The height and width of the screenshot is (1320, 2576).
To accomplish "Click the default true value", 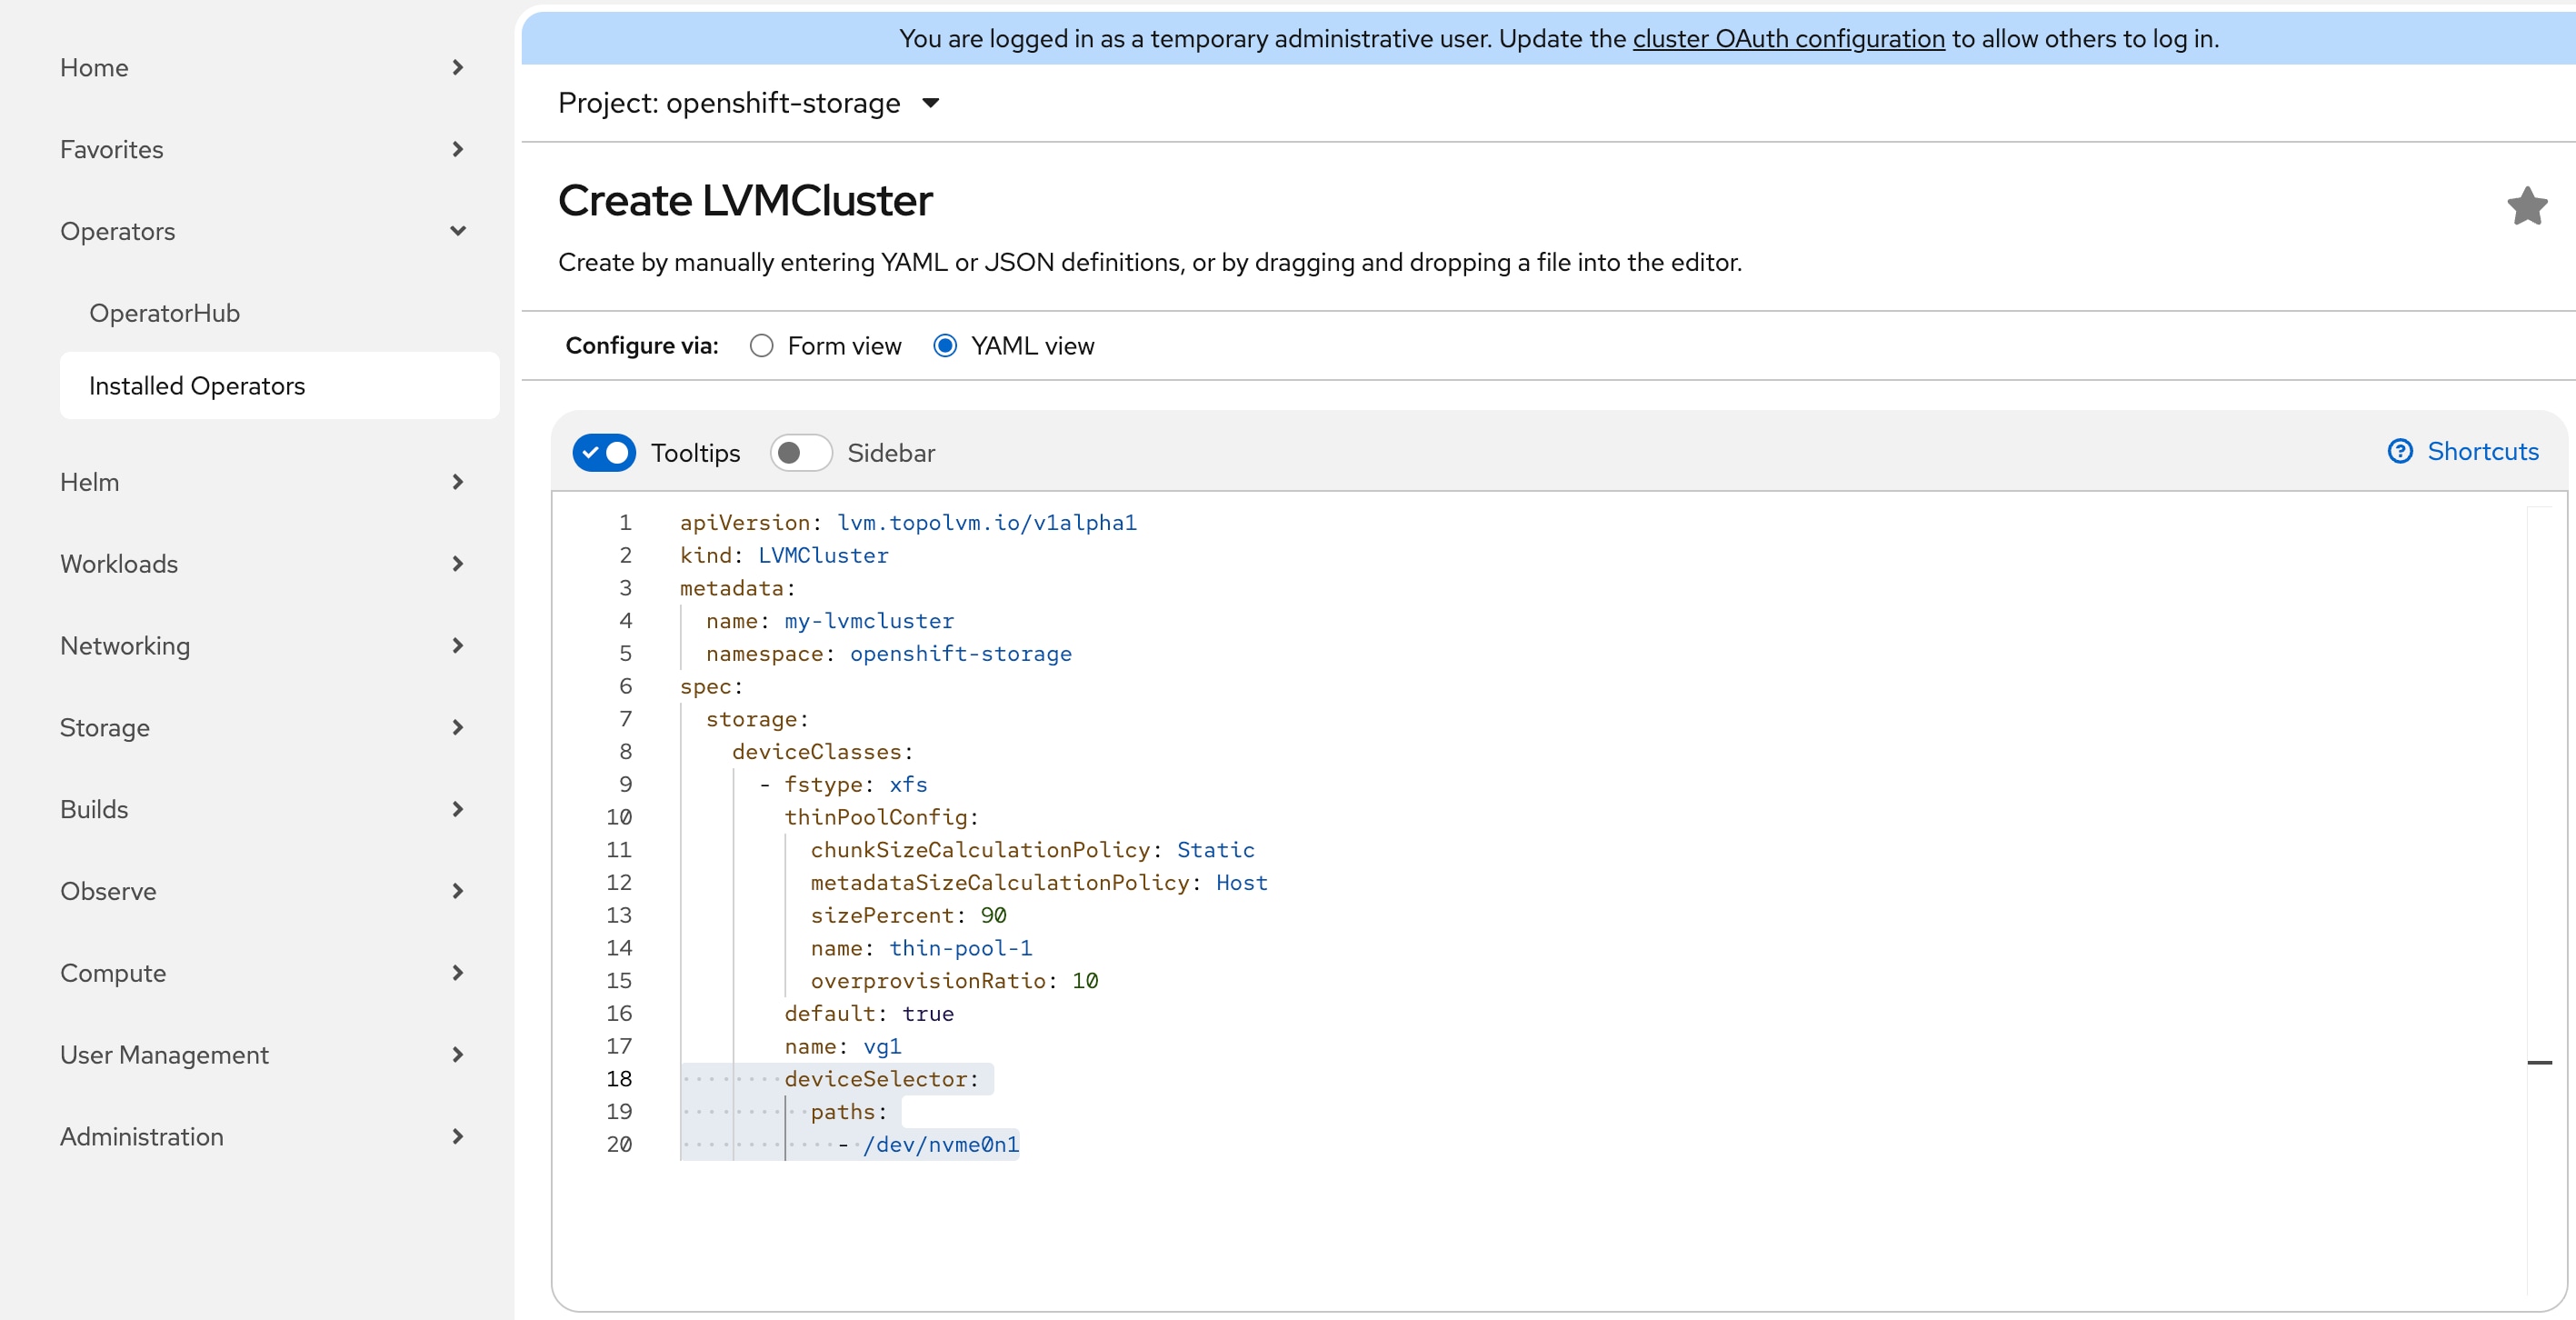I will coord(928,1014).
